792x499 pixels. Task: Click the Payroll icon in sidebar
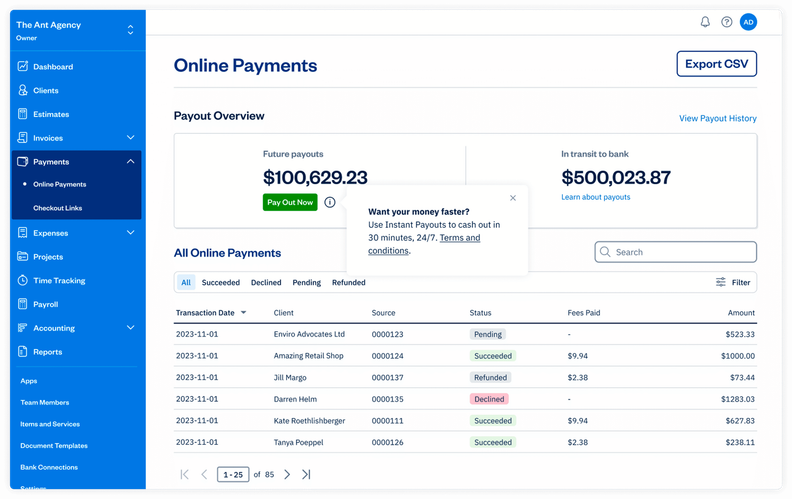22,304
